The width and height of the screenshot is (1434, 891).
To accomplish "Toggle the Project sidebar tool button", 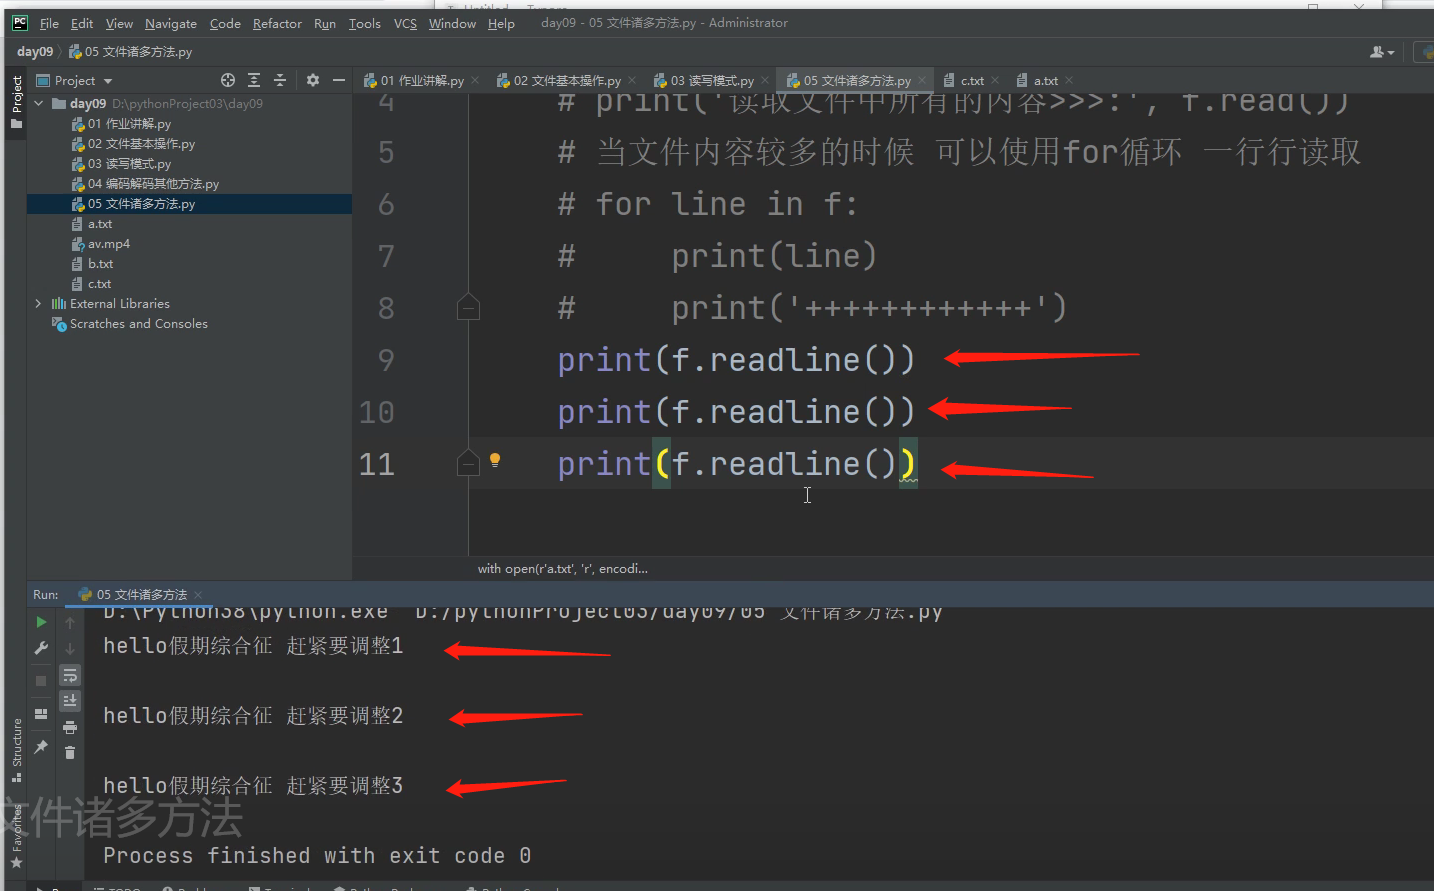I will click(16, 102).
